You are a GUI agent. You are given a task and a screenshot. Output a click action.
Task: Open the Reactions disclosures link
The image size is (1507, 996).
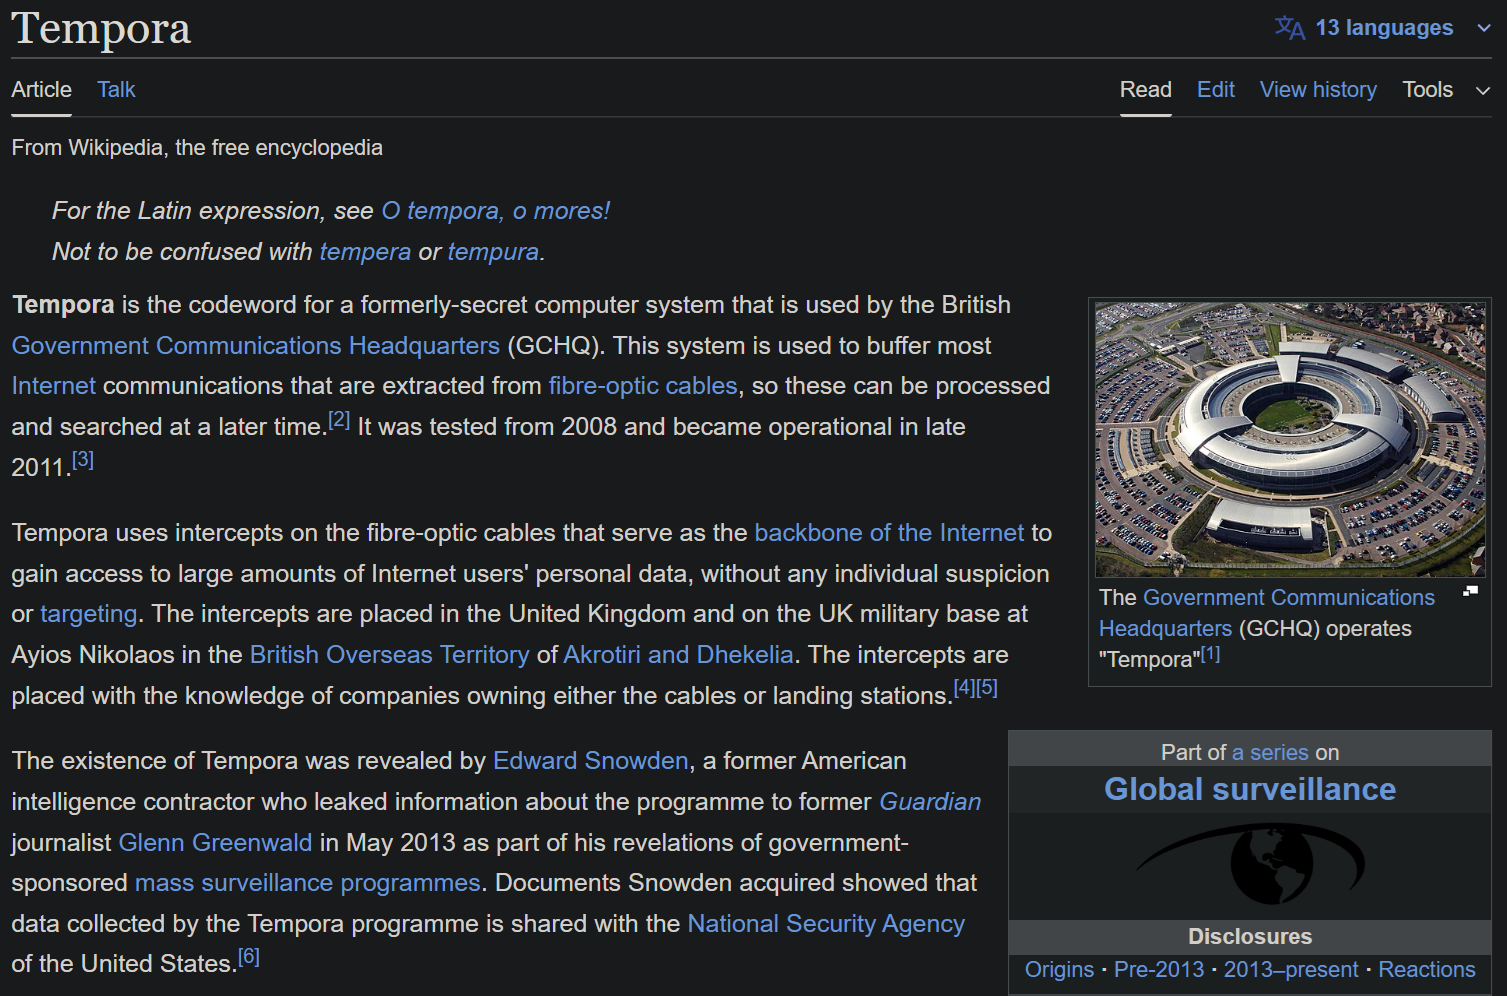coord(1427,970)
